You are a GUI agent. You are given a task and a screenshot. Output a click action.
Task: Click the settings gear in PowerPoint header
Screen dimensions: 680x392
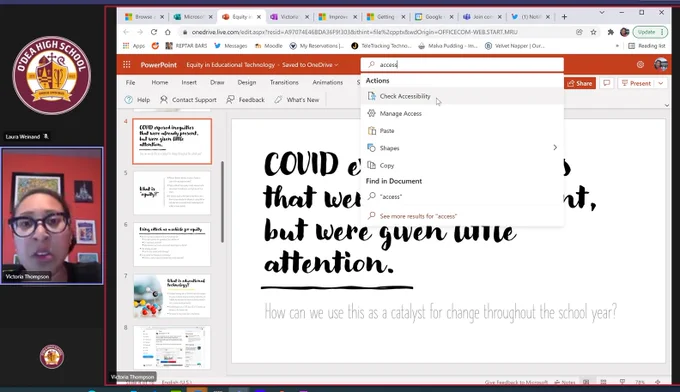(x=640, y=65)
